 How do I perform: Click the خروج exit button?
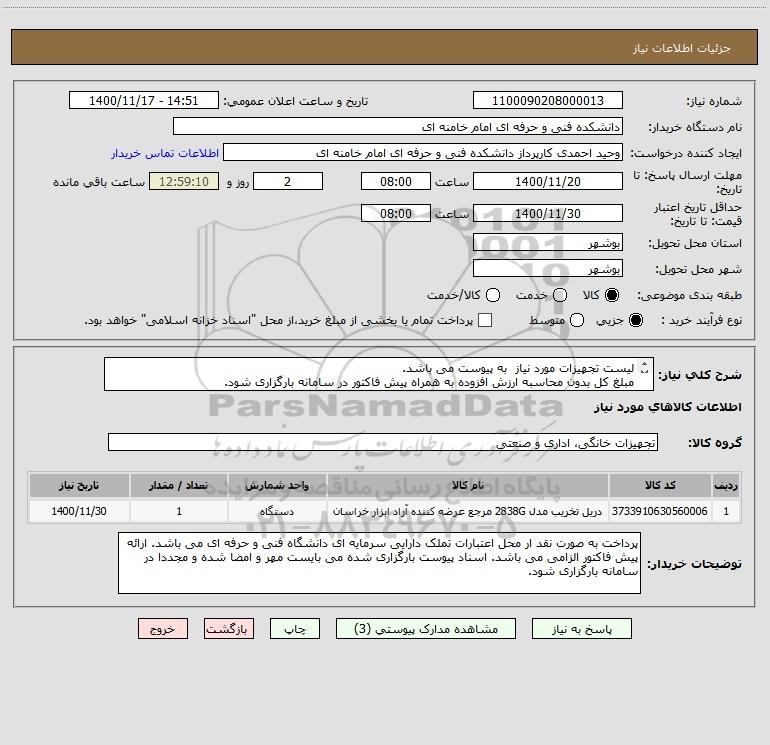163,629
